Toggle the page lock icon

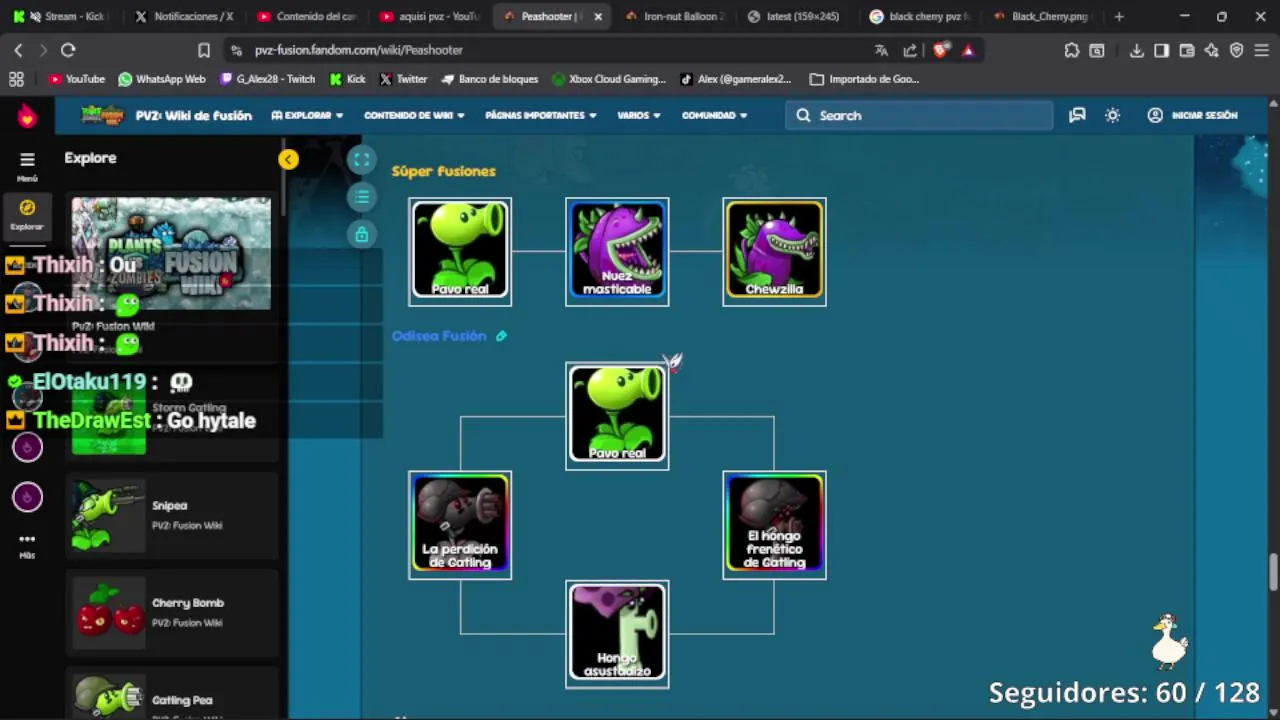(362, 234)
